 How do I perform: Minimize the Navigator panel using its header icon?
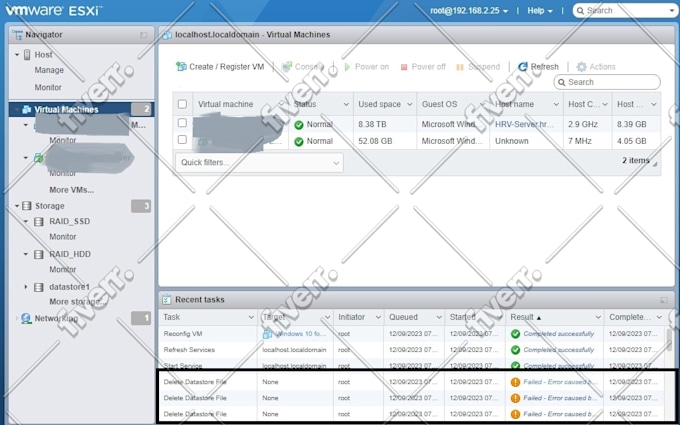pyautogui.click(x=144, y=35)
